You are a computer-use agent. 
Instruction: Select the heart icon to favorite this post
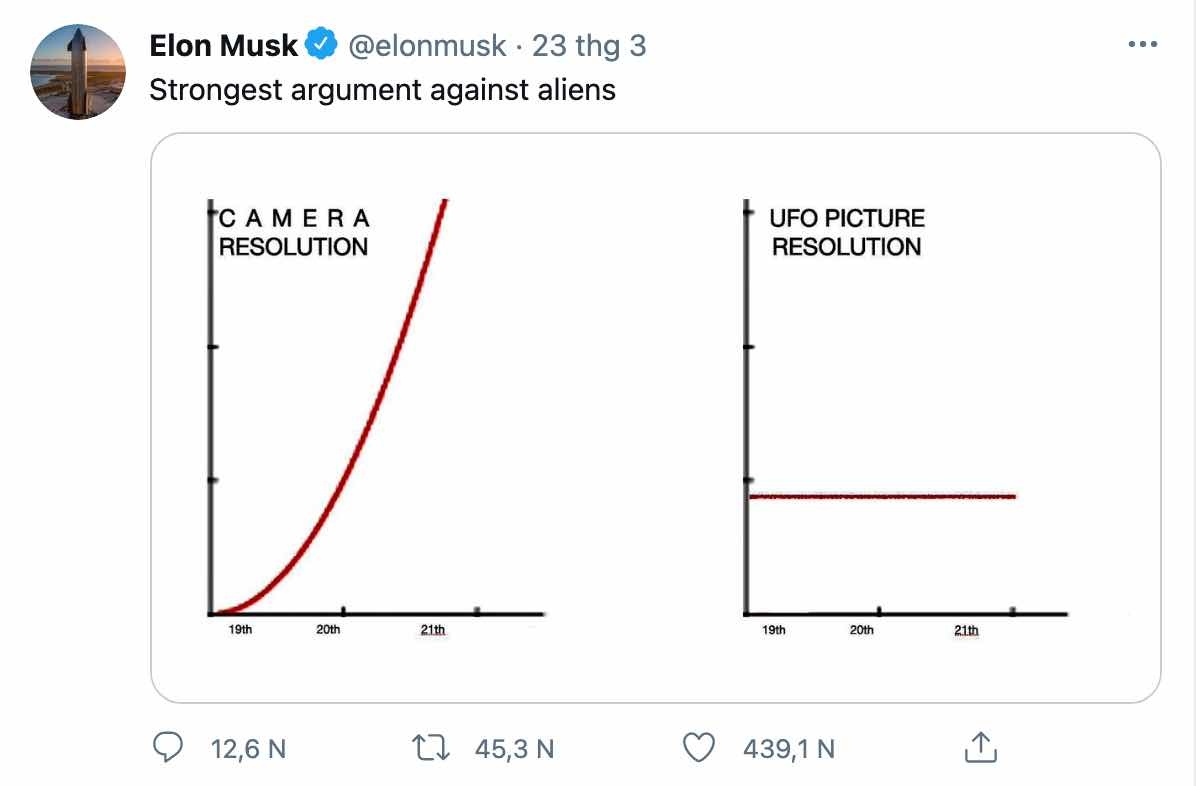(x=701, y=748)
